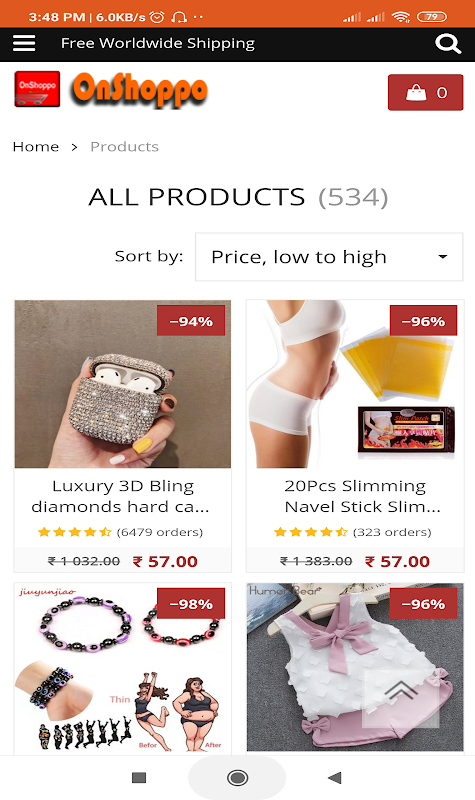
Task: Tap Android recent apps square
Action: tap(139, 778)
